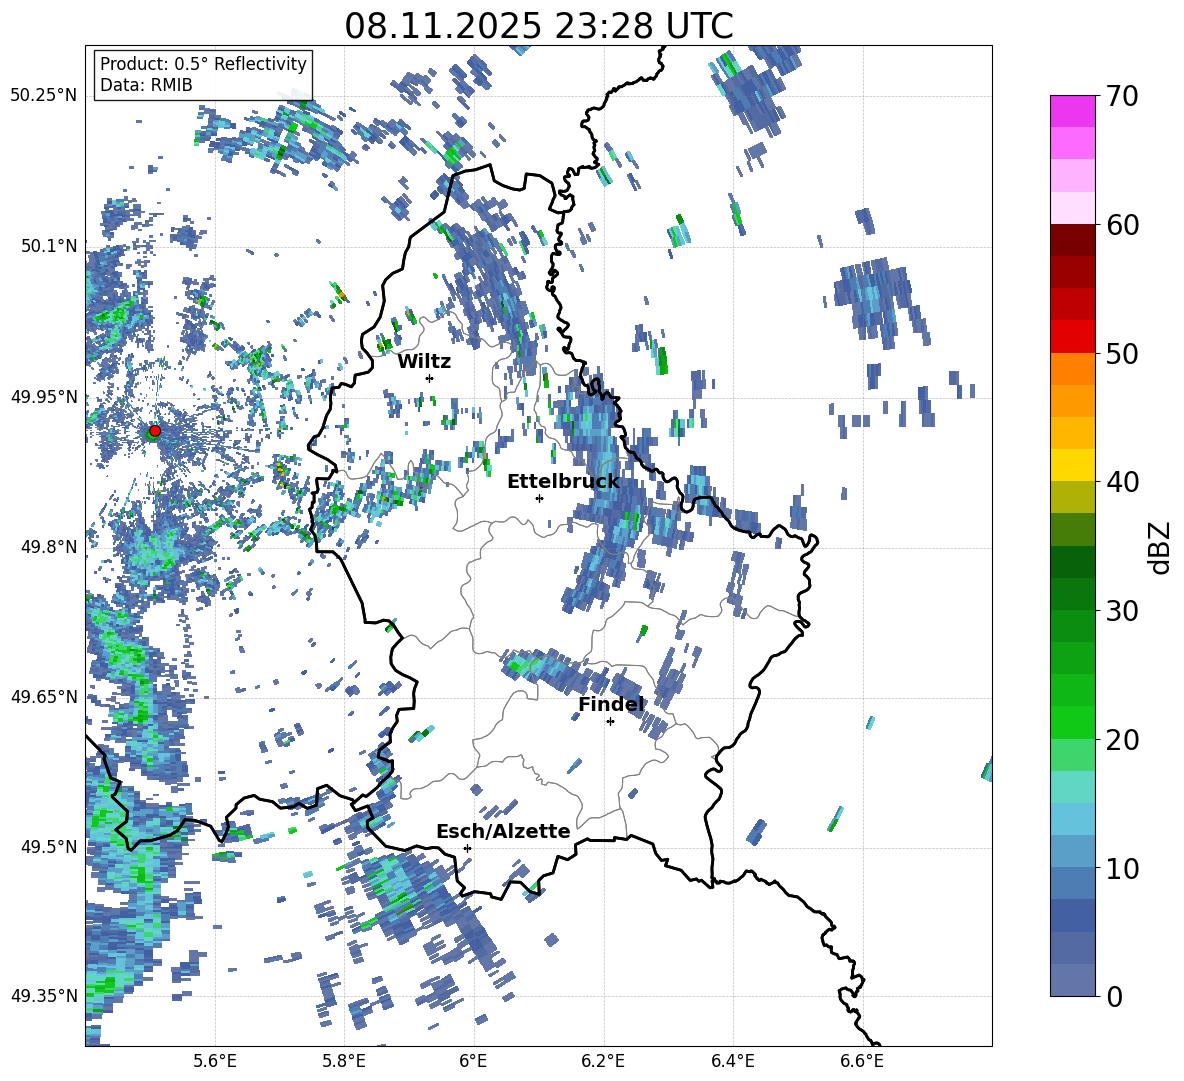Click the bright green colorbar swatch at 20

pos(1072,722)
